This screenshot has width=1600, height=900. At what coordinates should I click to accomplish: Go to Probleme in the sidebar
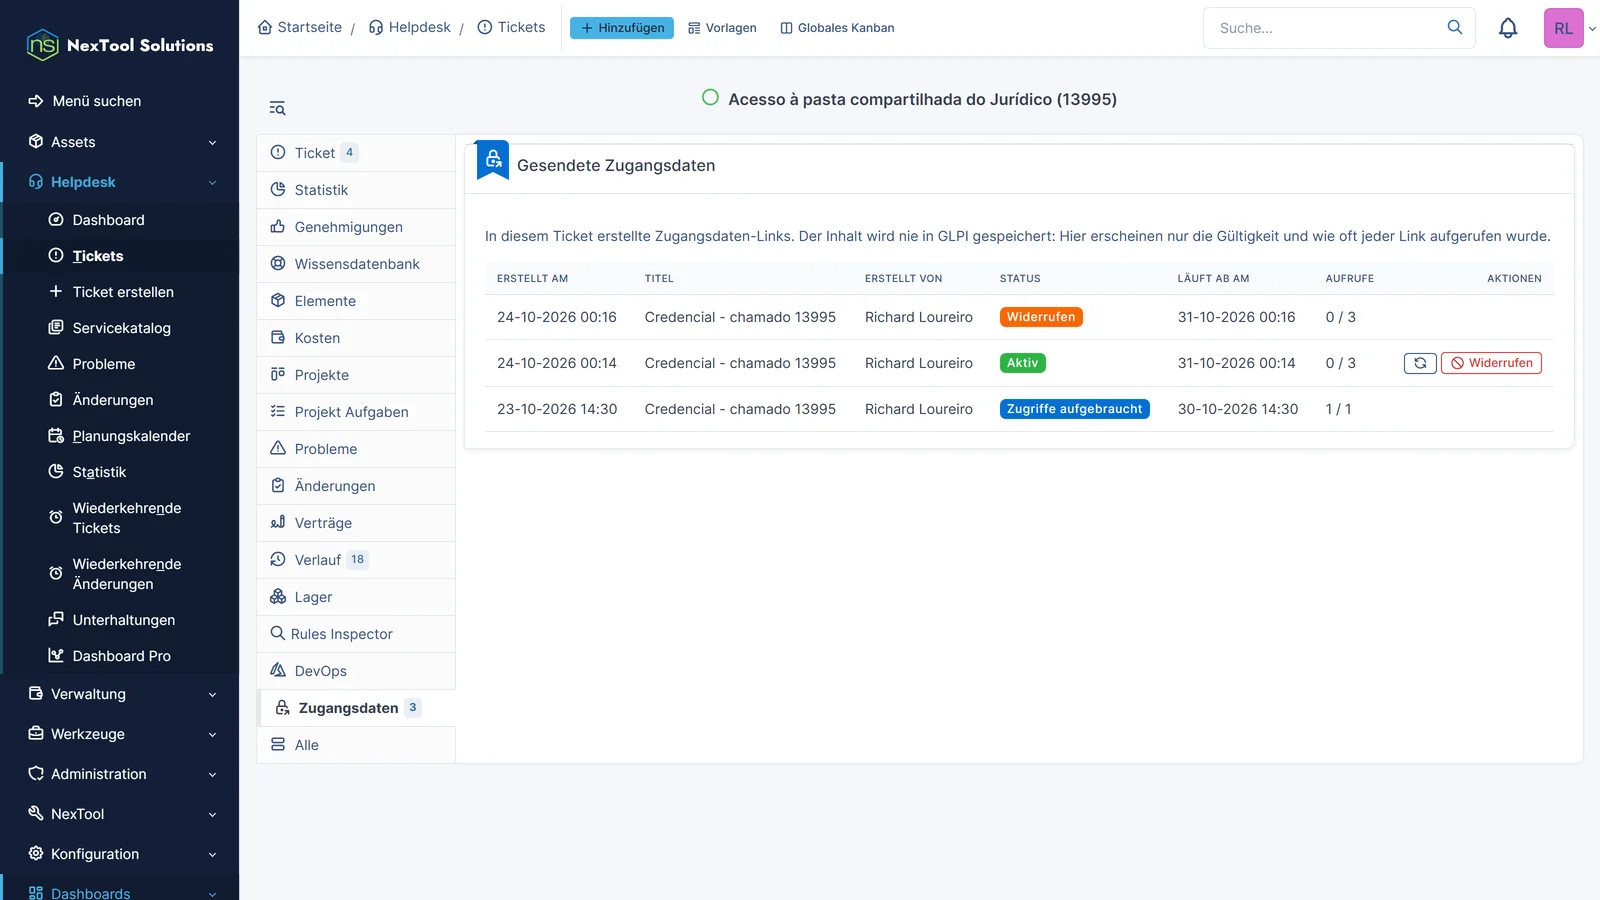coord(122,364)
